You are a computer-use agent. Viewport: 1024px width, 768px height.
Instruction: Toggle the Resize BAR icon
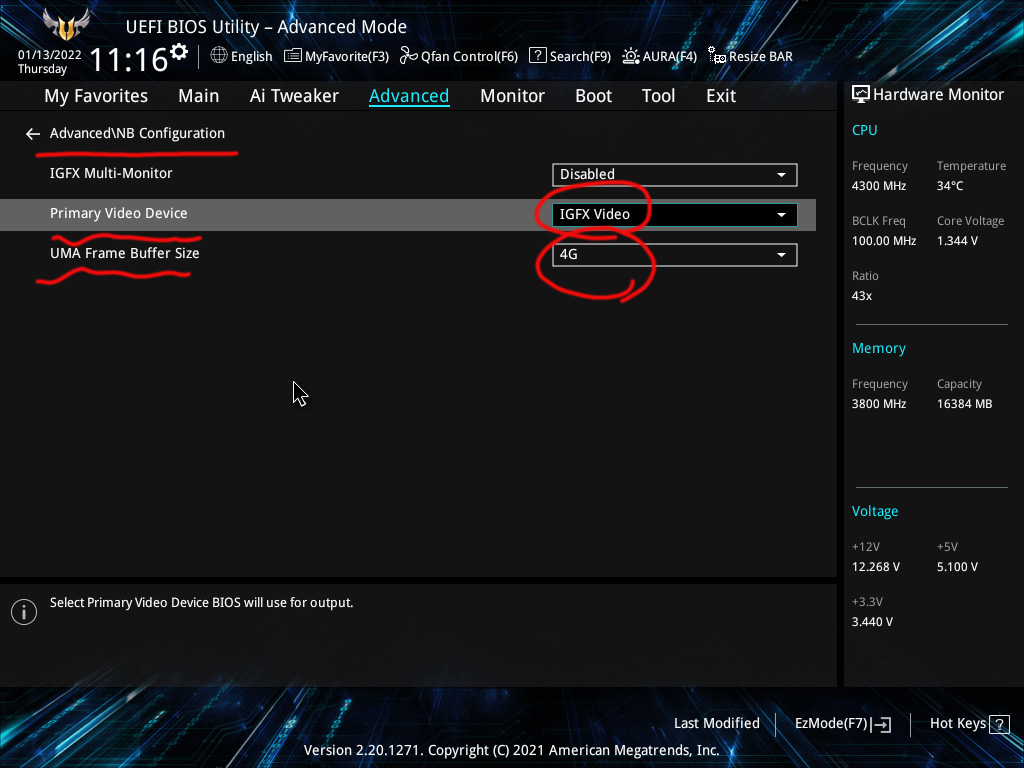point(716,56)
